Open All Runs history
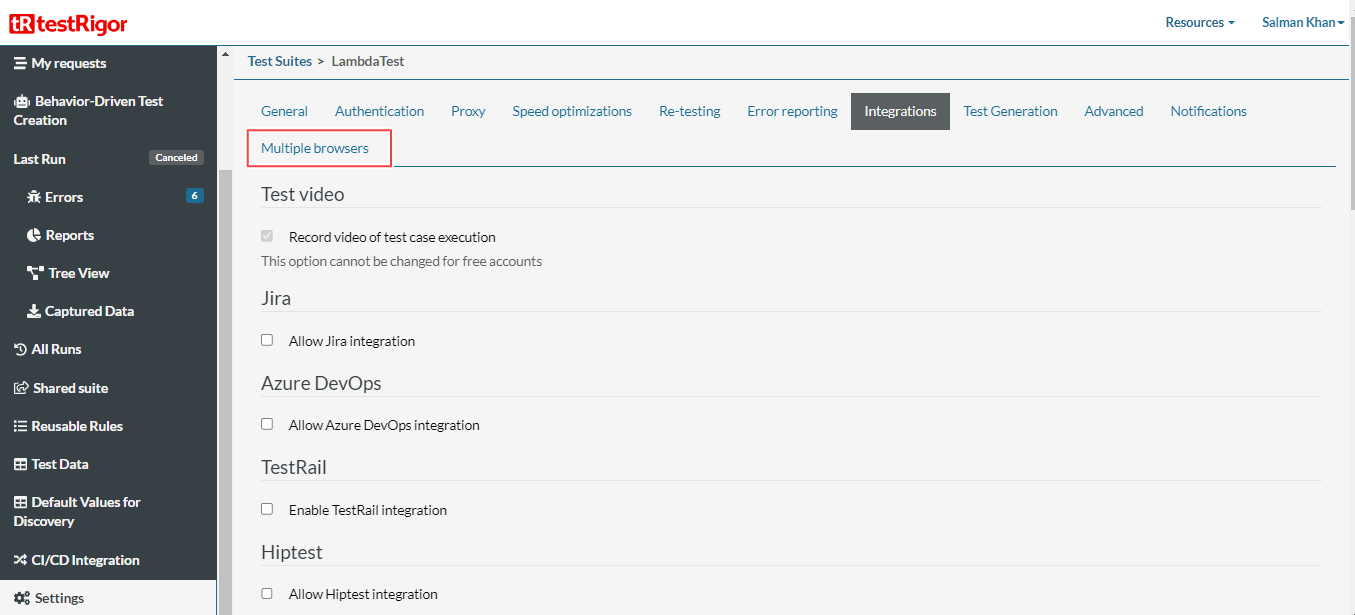1355x615 pixels. 58,348
